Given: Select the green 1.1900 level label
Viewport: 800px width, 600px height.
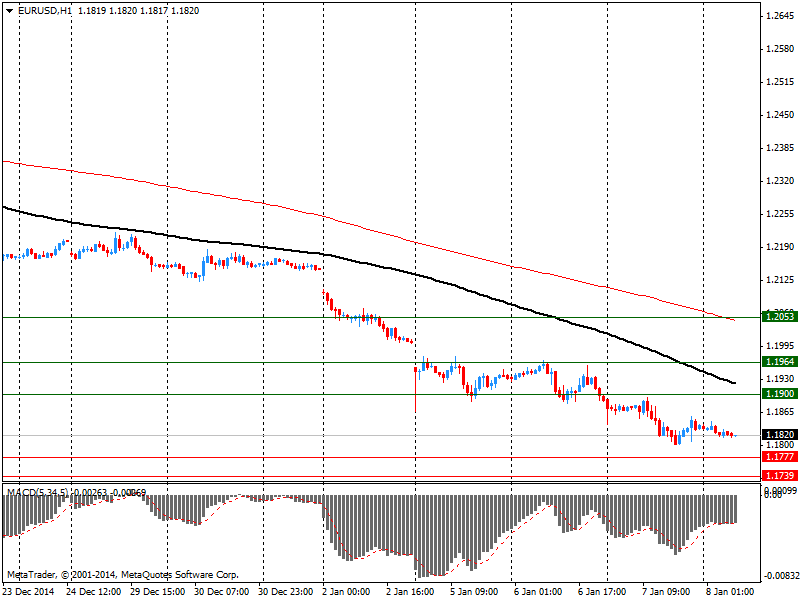Looking at the screenshot, I should [780, 393].
